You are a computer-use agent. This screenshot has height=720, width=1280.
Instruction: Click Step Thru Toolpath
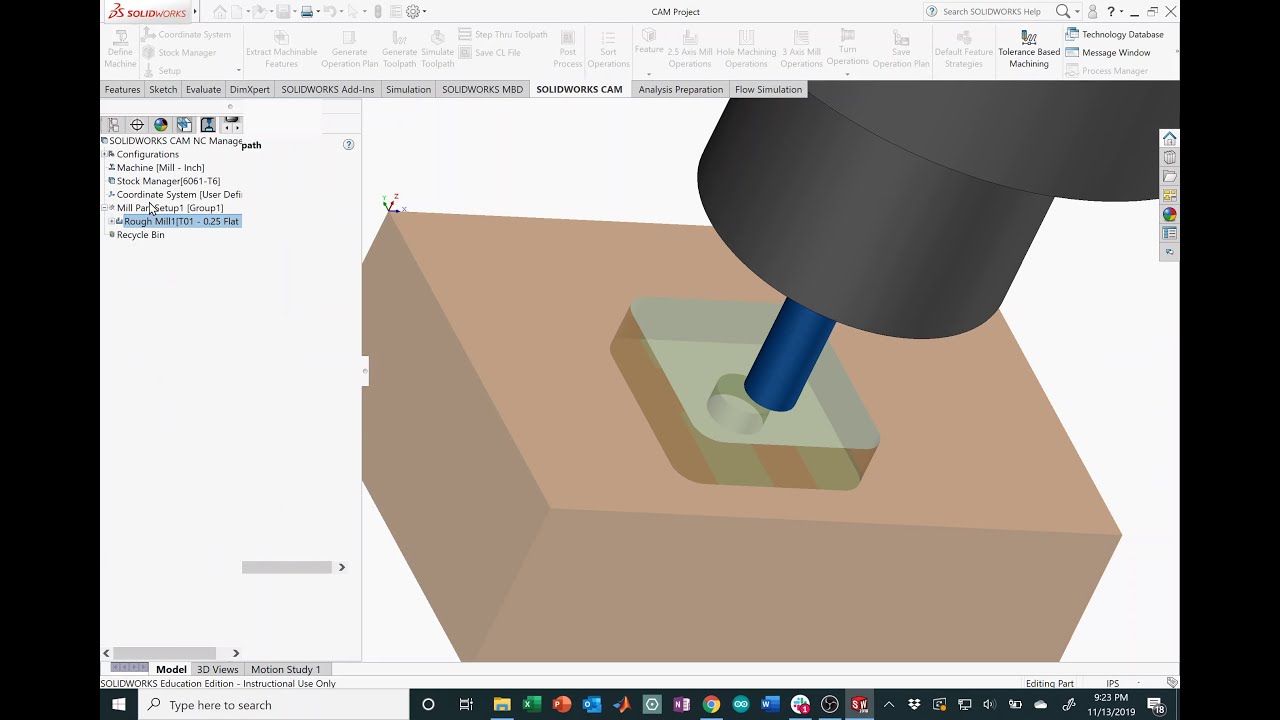503,34
